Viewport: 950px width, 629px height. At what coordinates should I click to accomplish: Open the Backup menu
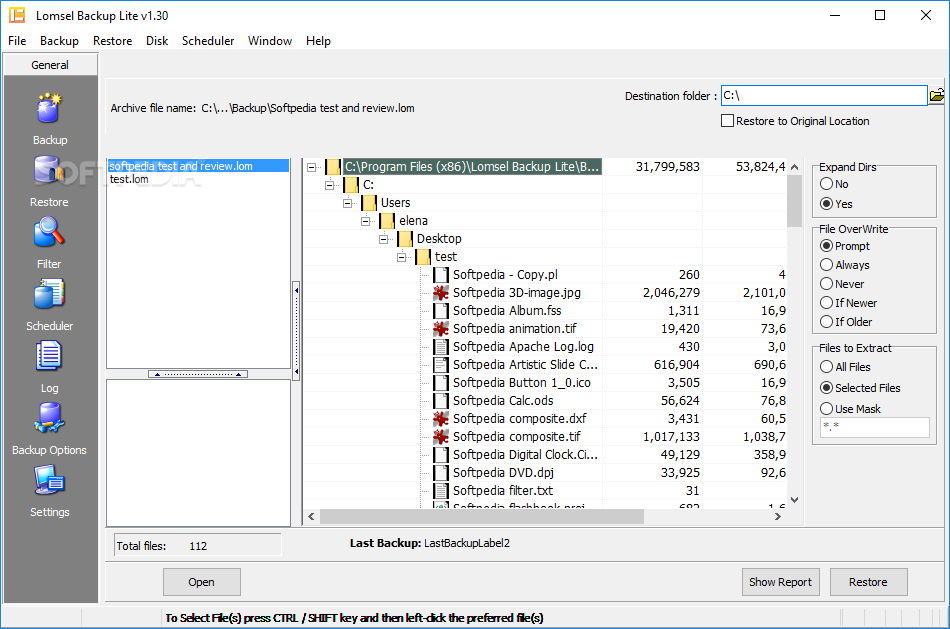click(x=59, y=41)
